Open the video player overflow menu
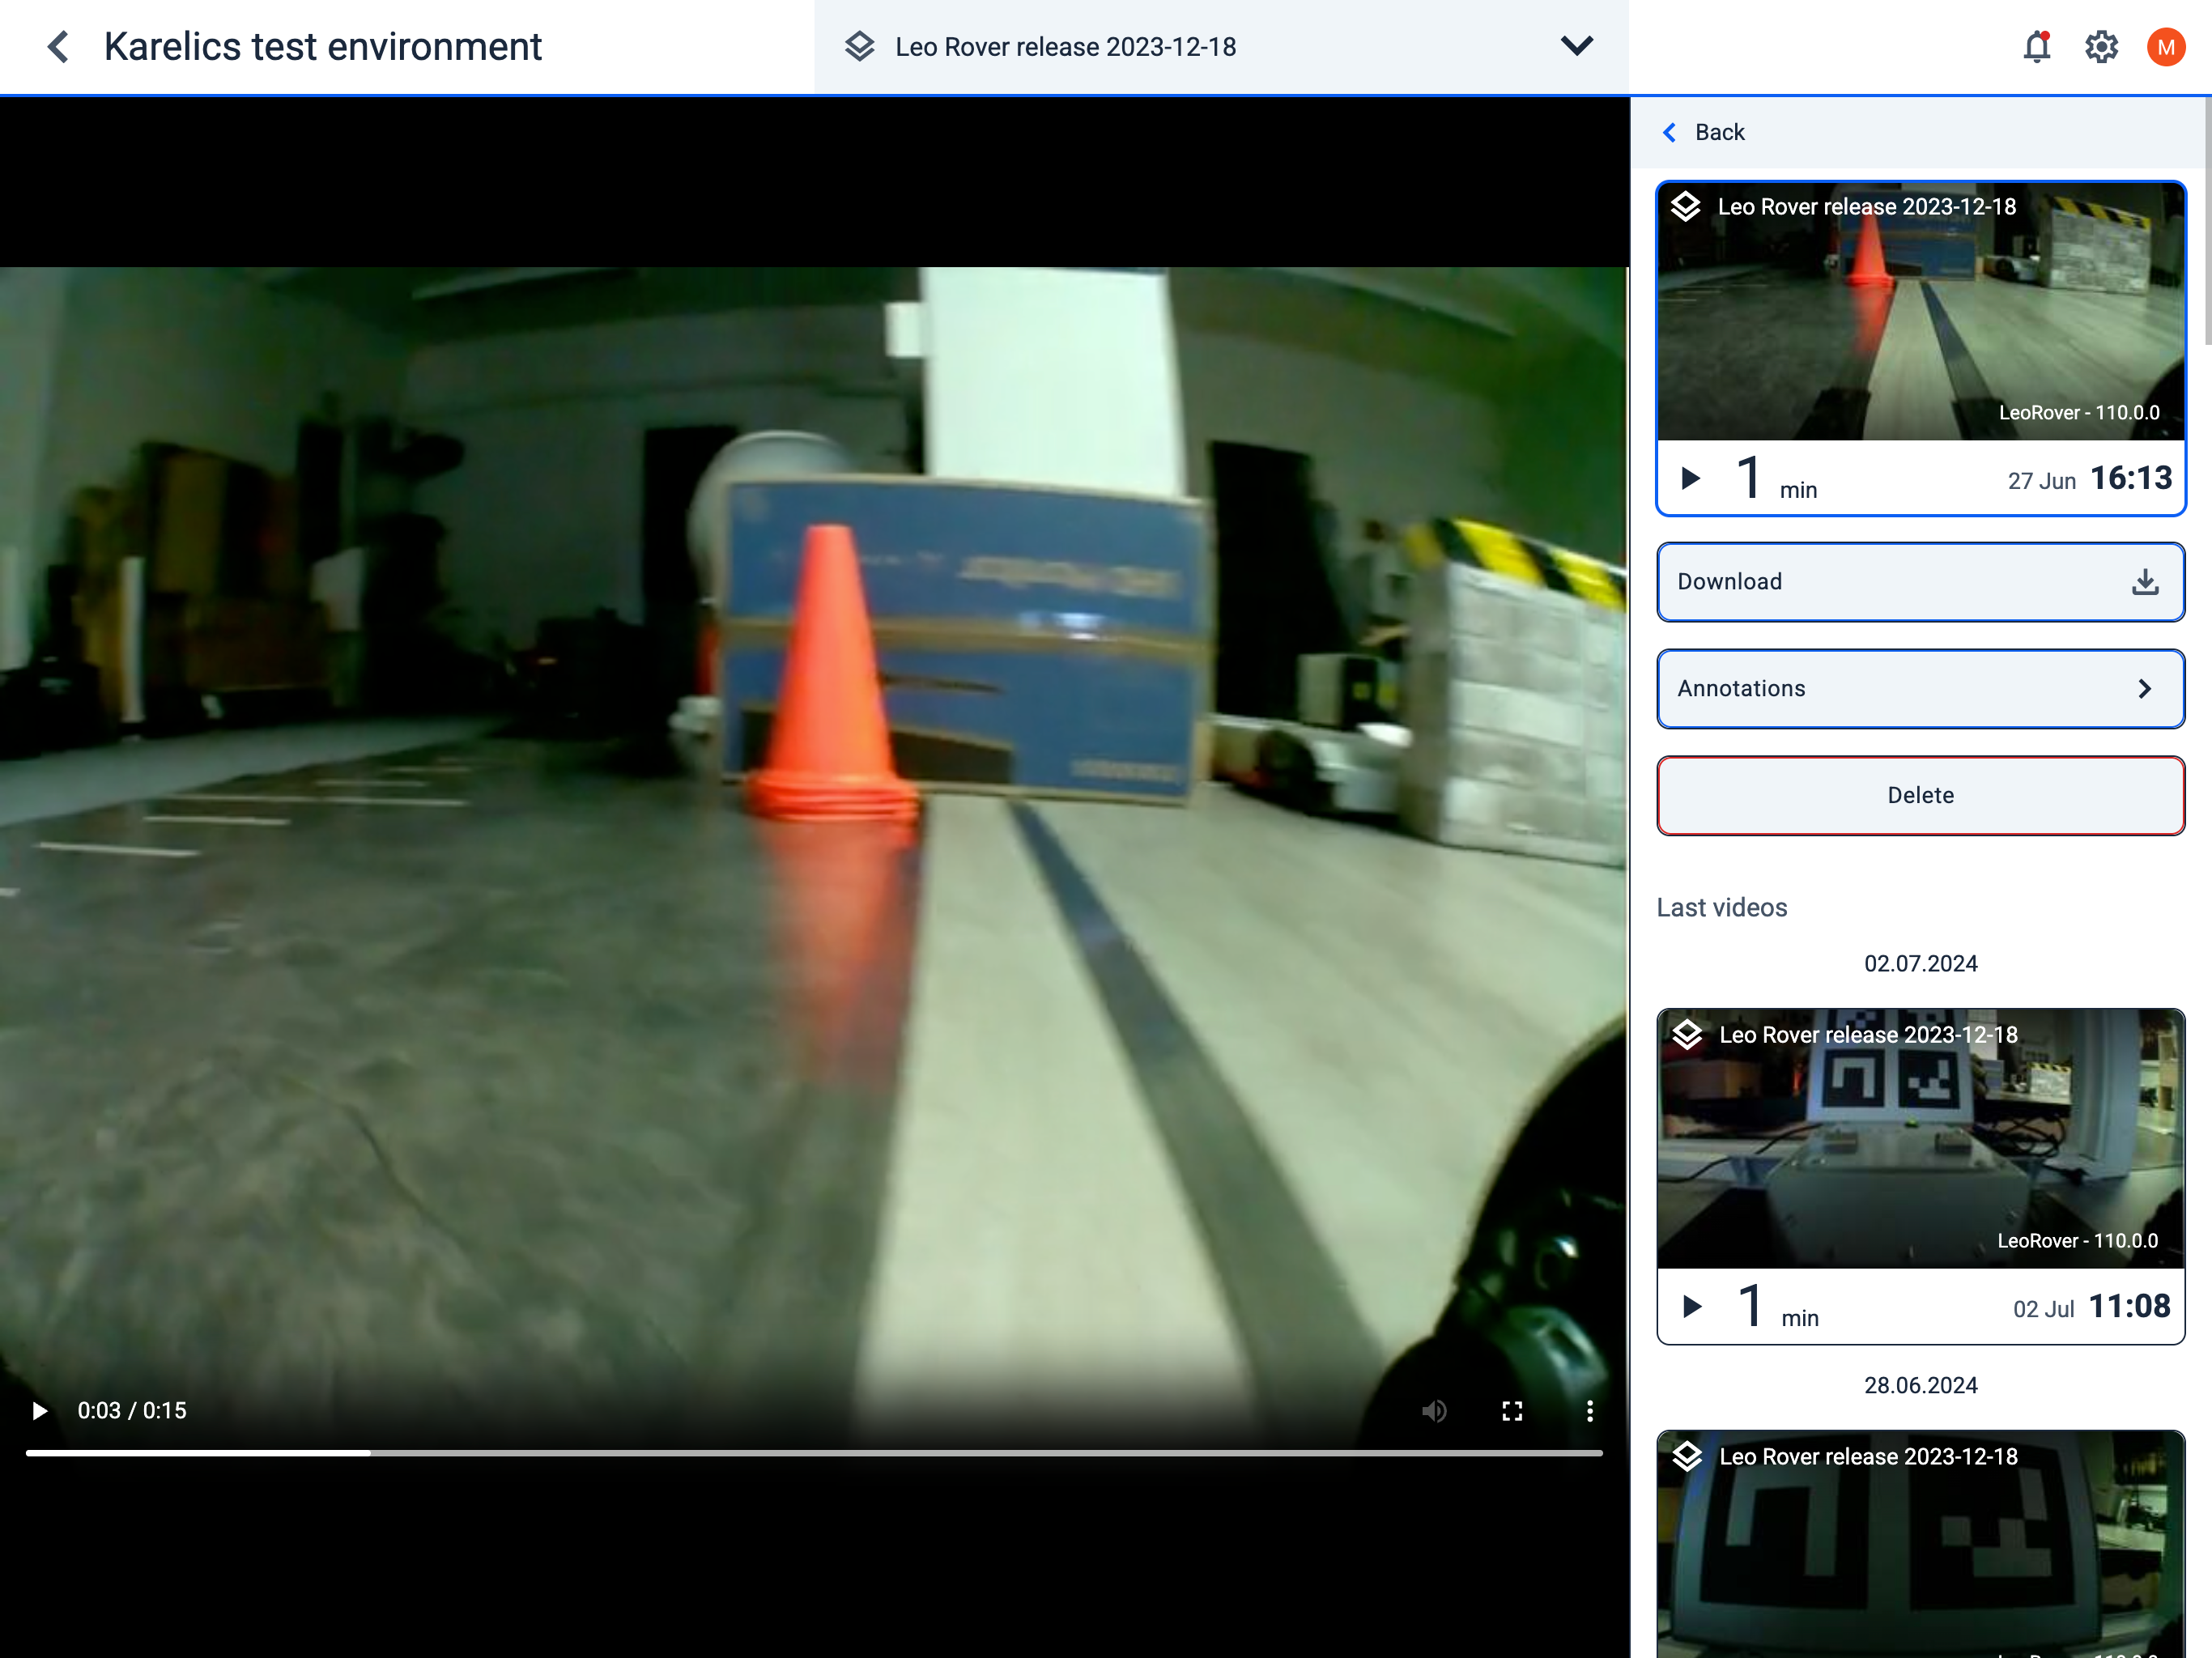The height and width of the screenshot is (1658, 2212). coord(1589,1410)
